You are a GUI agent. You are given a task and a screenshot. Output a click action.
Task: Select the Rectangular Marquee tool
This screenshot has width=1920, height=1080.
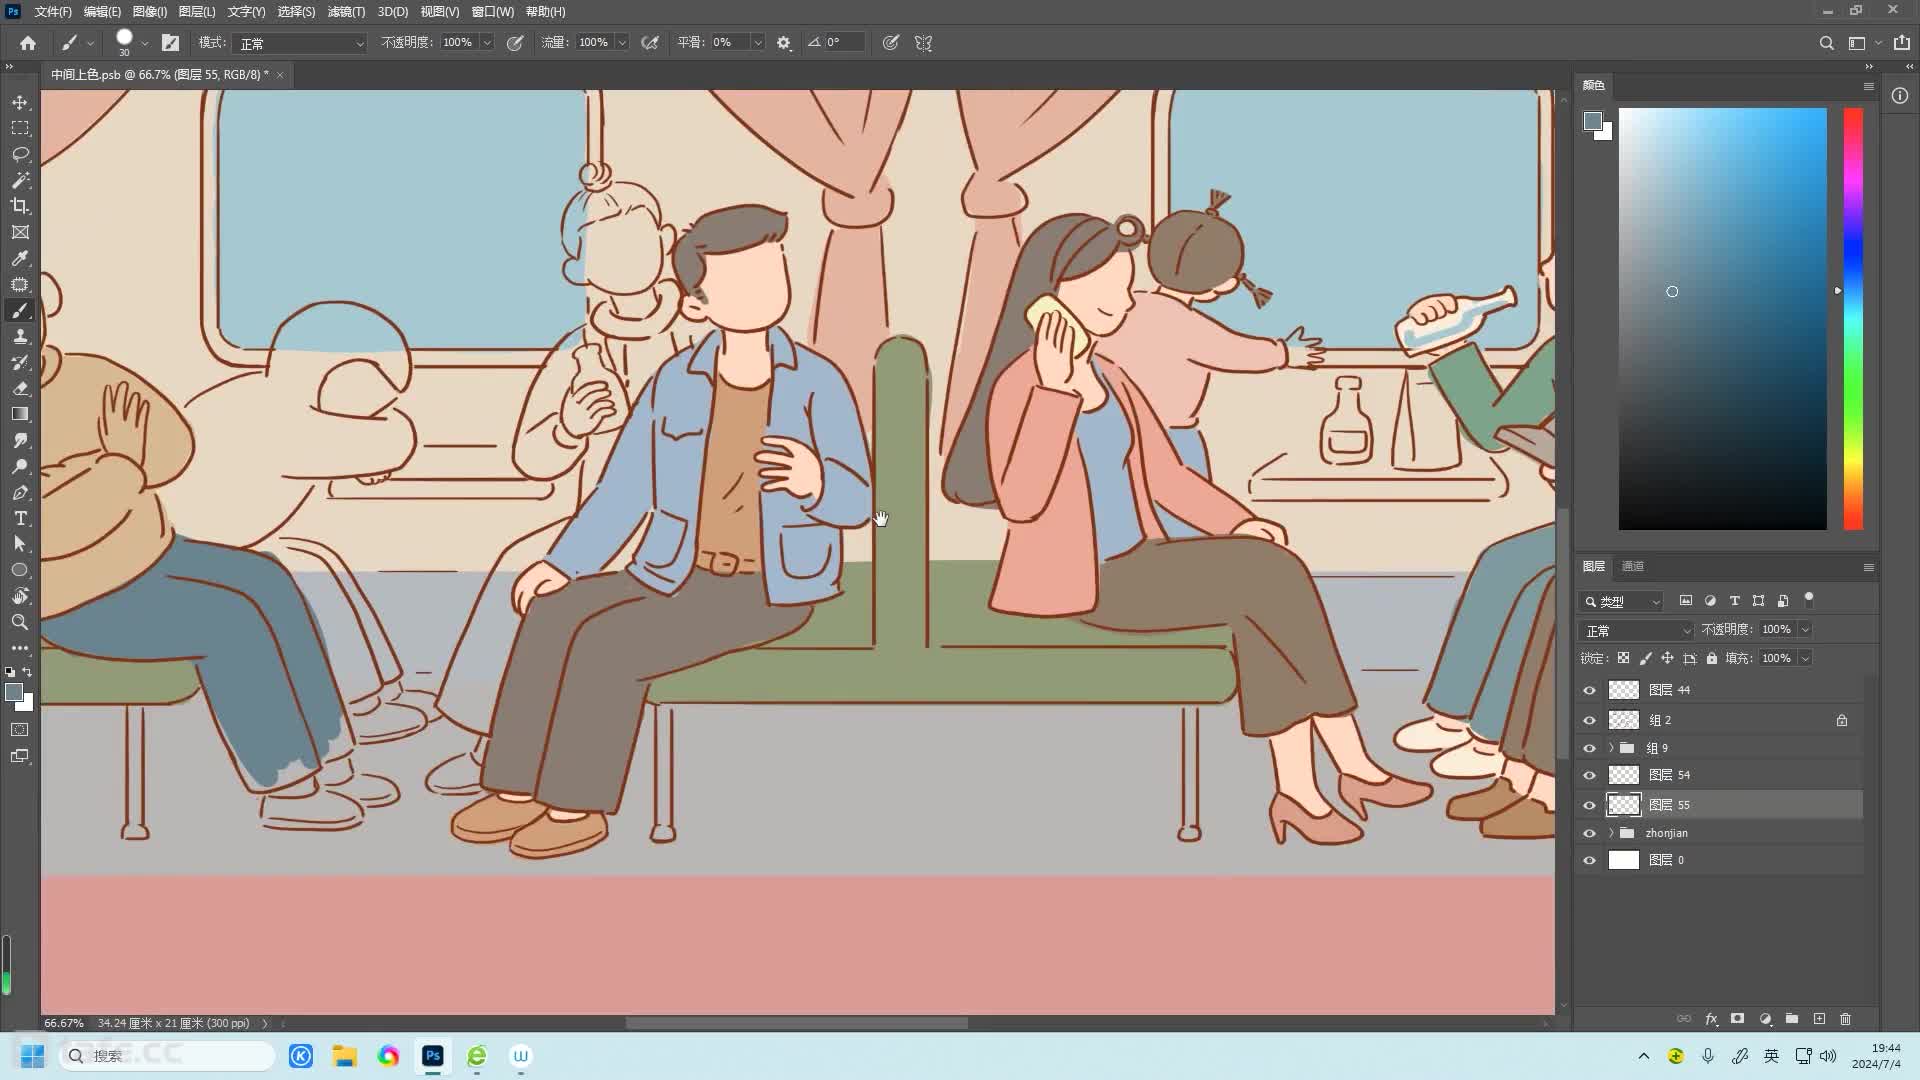[20, 128]
